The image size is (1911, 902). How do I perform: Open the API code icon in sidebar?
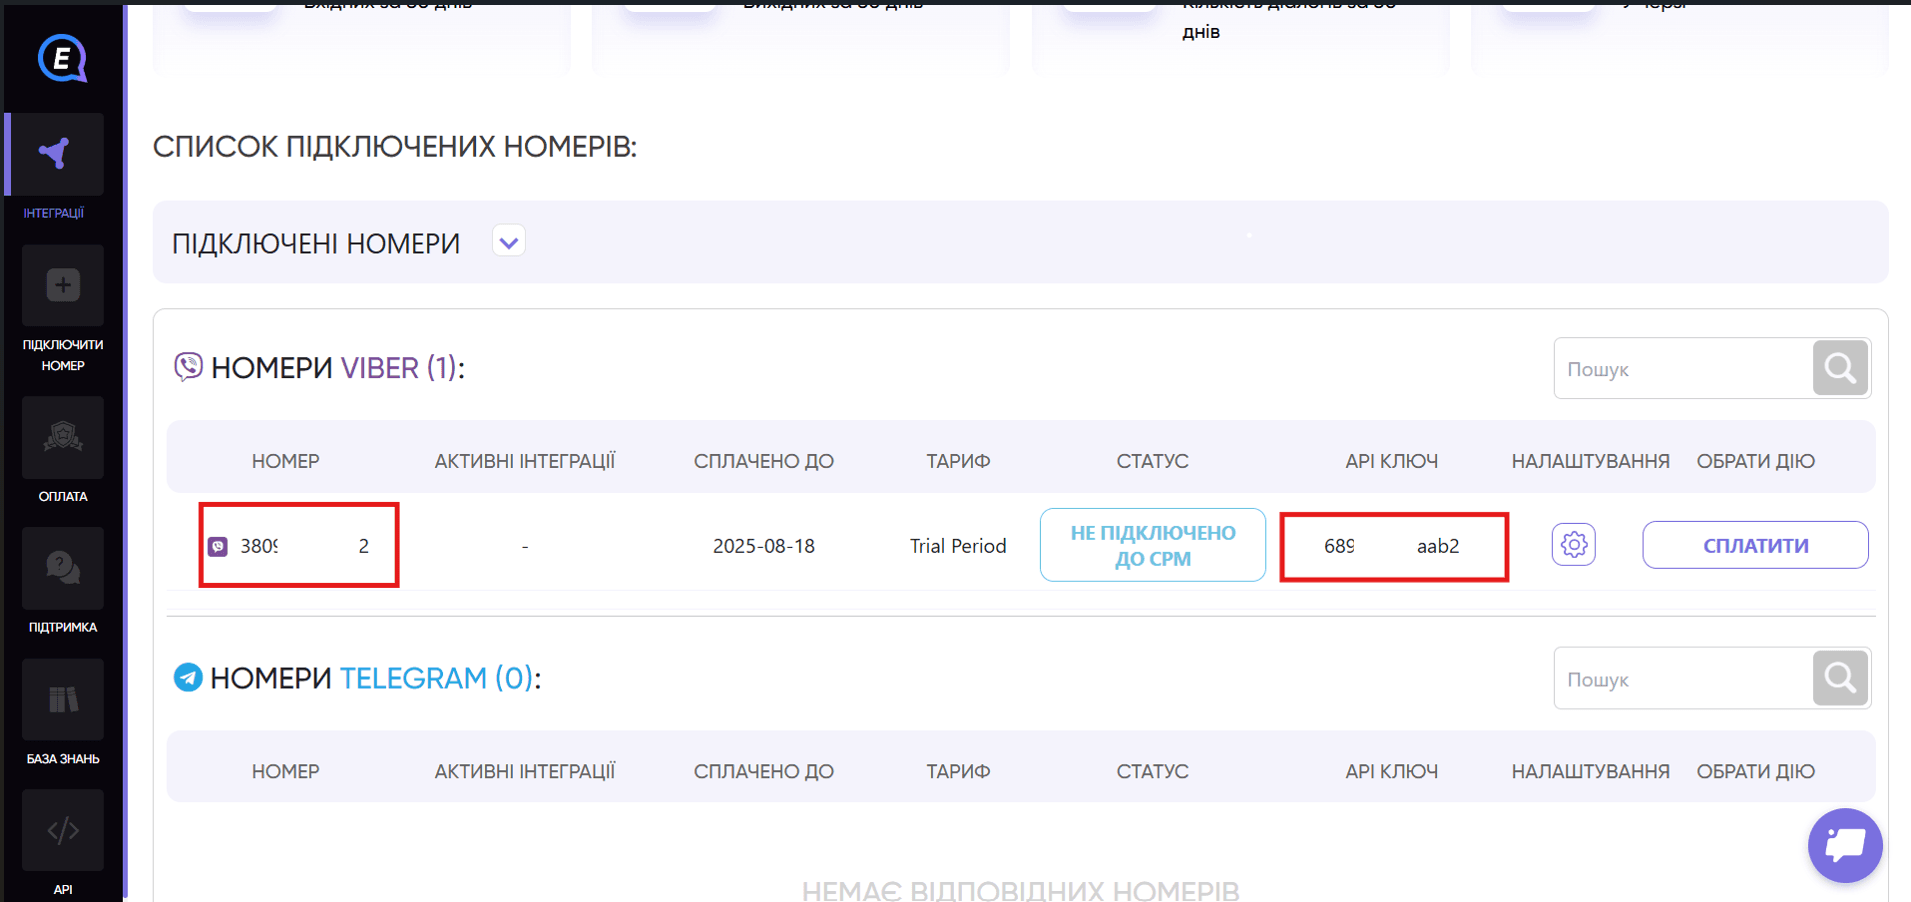click(x=62, y=830)
